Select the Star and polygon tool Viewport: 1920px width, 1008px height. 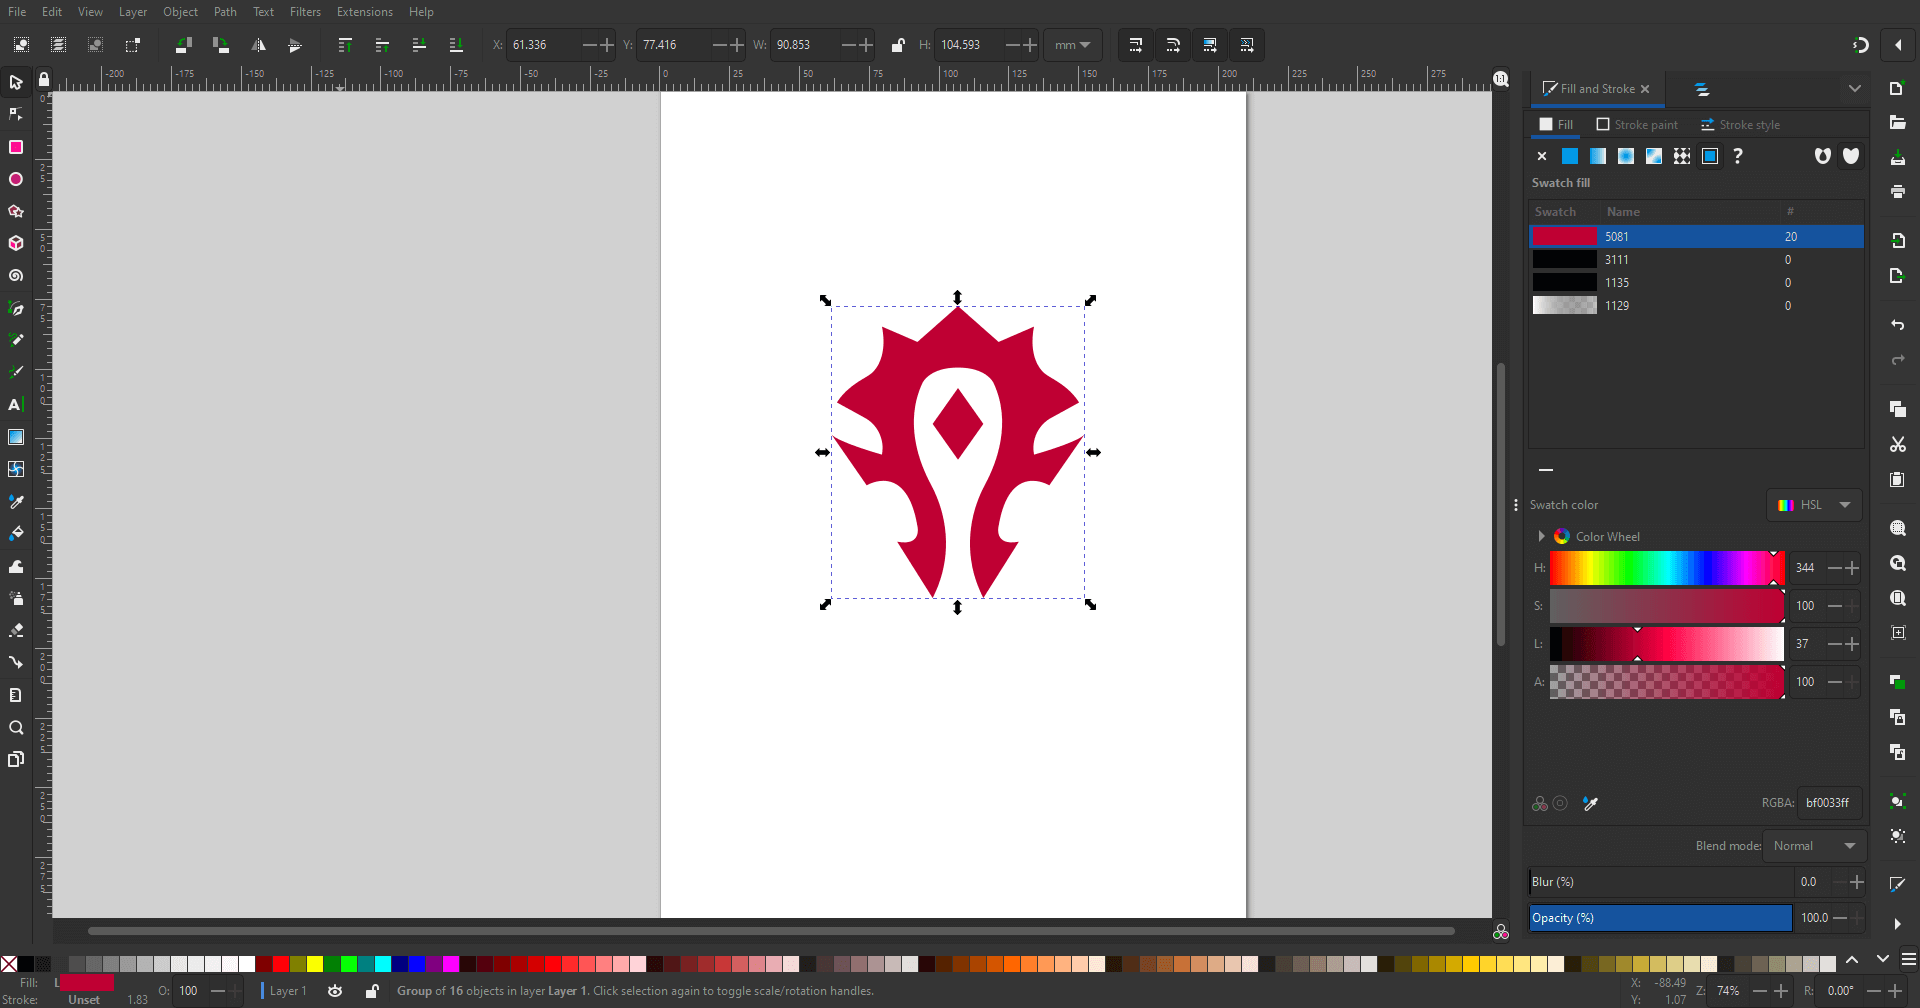coord(16,211)
